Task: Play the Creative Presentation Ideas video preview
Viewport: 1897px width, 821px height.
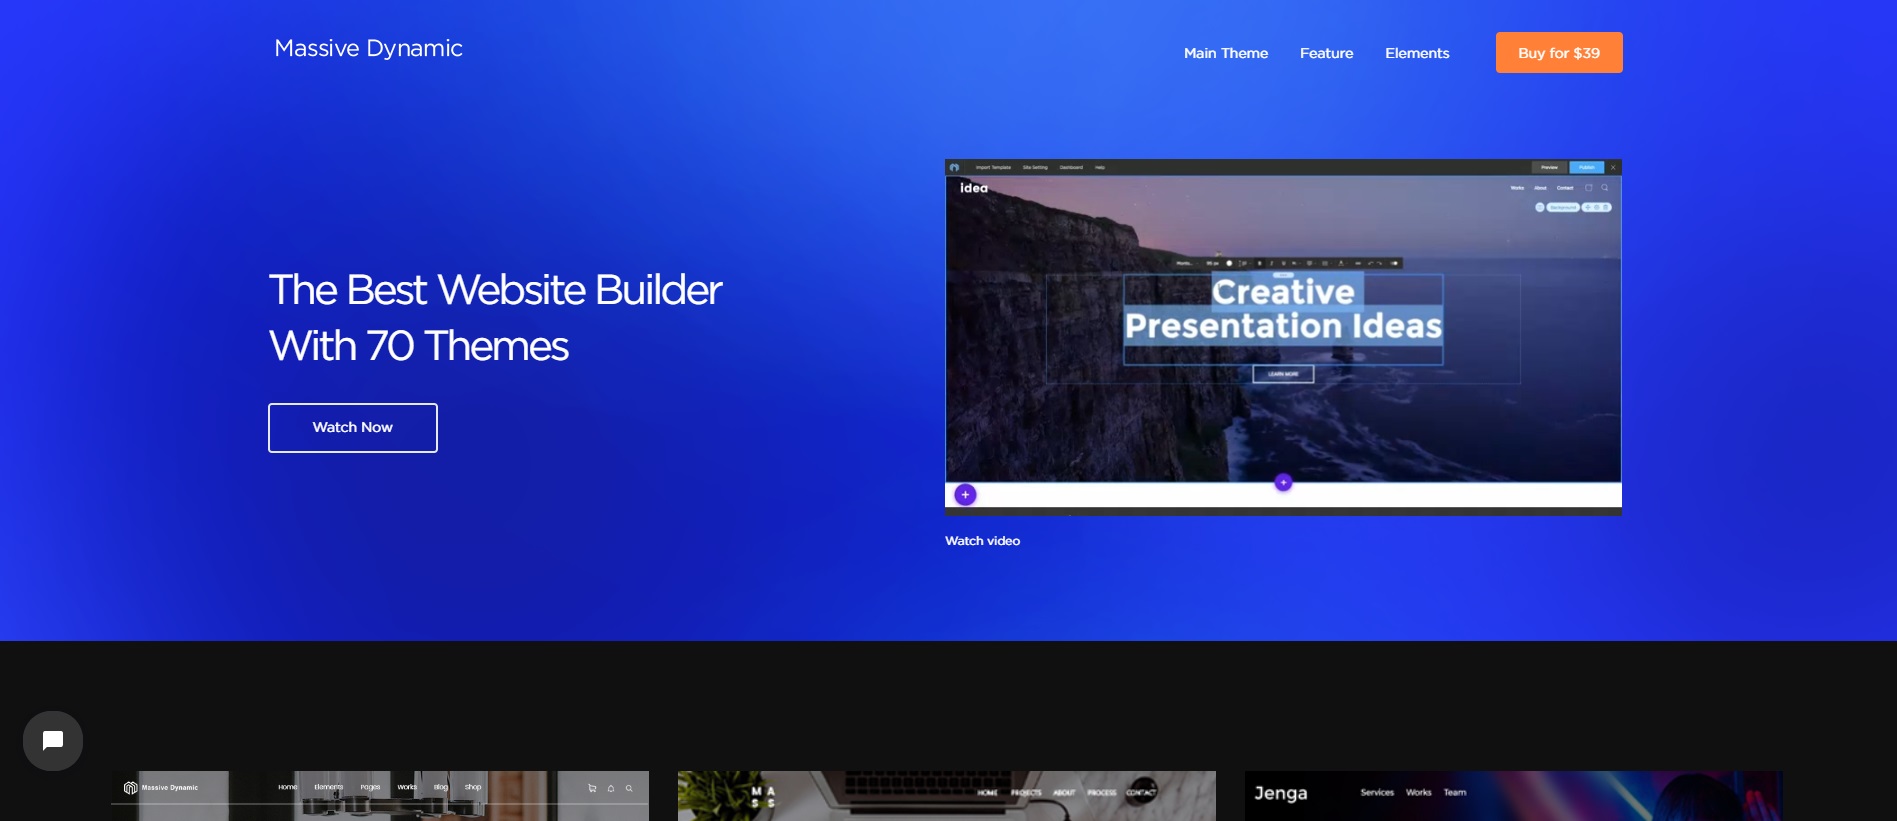Action: 1283,337
